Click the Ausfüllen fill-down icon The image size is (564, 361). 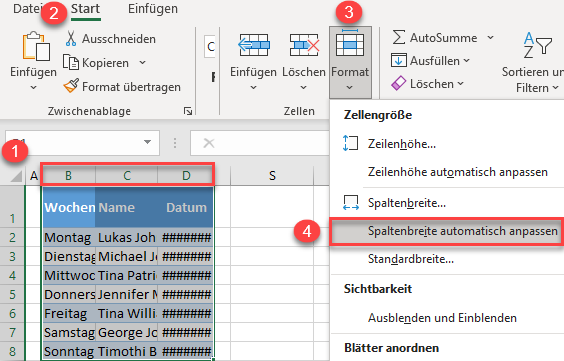coord(399,60)
